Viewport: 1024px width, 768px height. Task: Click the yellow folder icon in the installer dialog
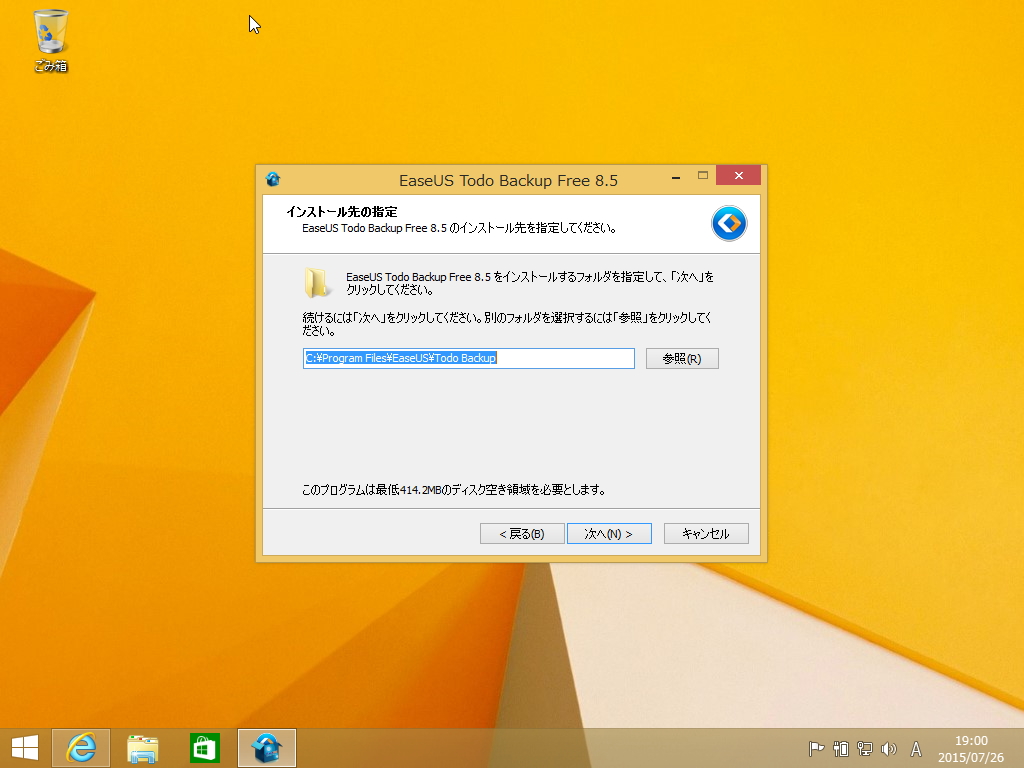pyautogui.click(x=318, y=283)
